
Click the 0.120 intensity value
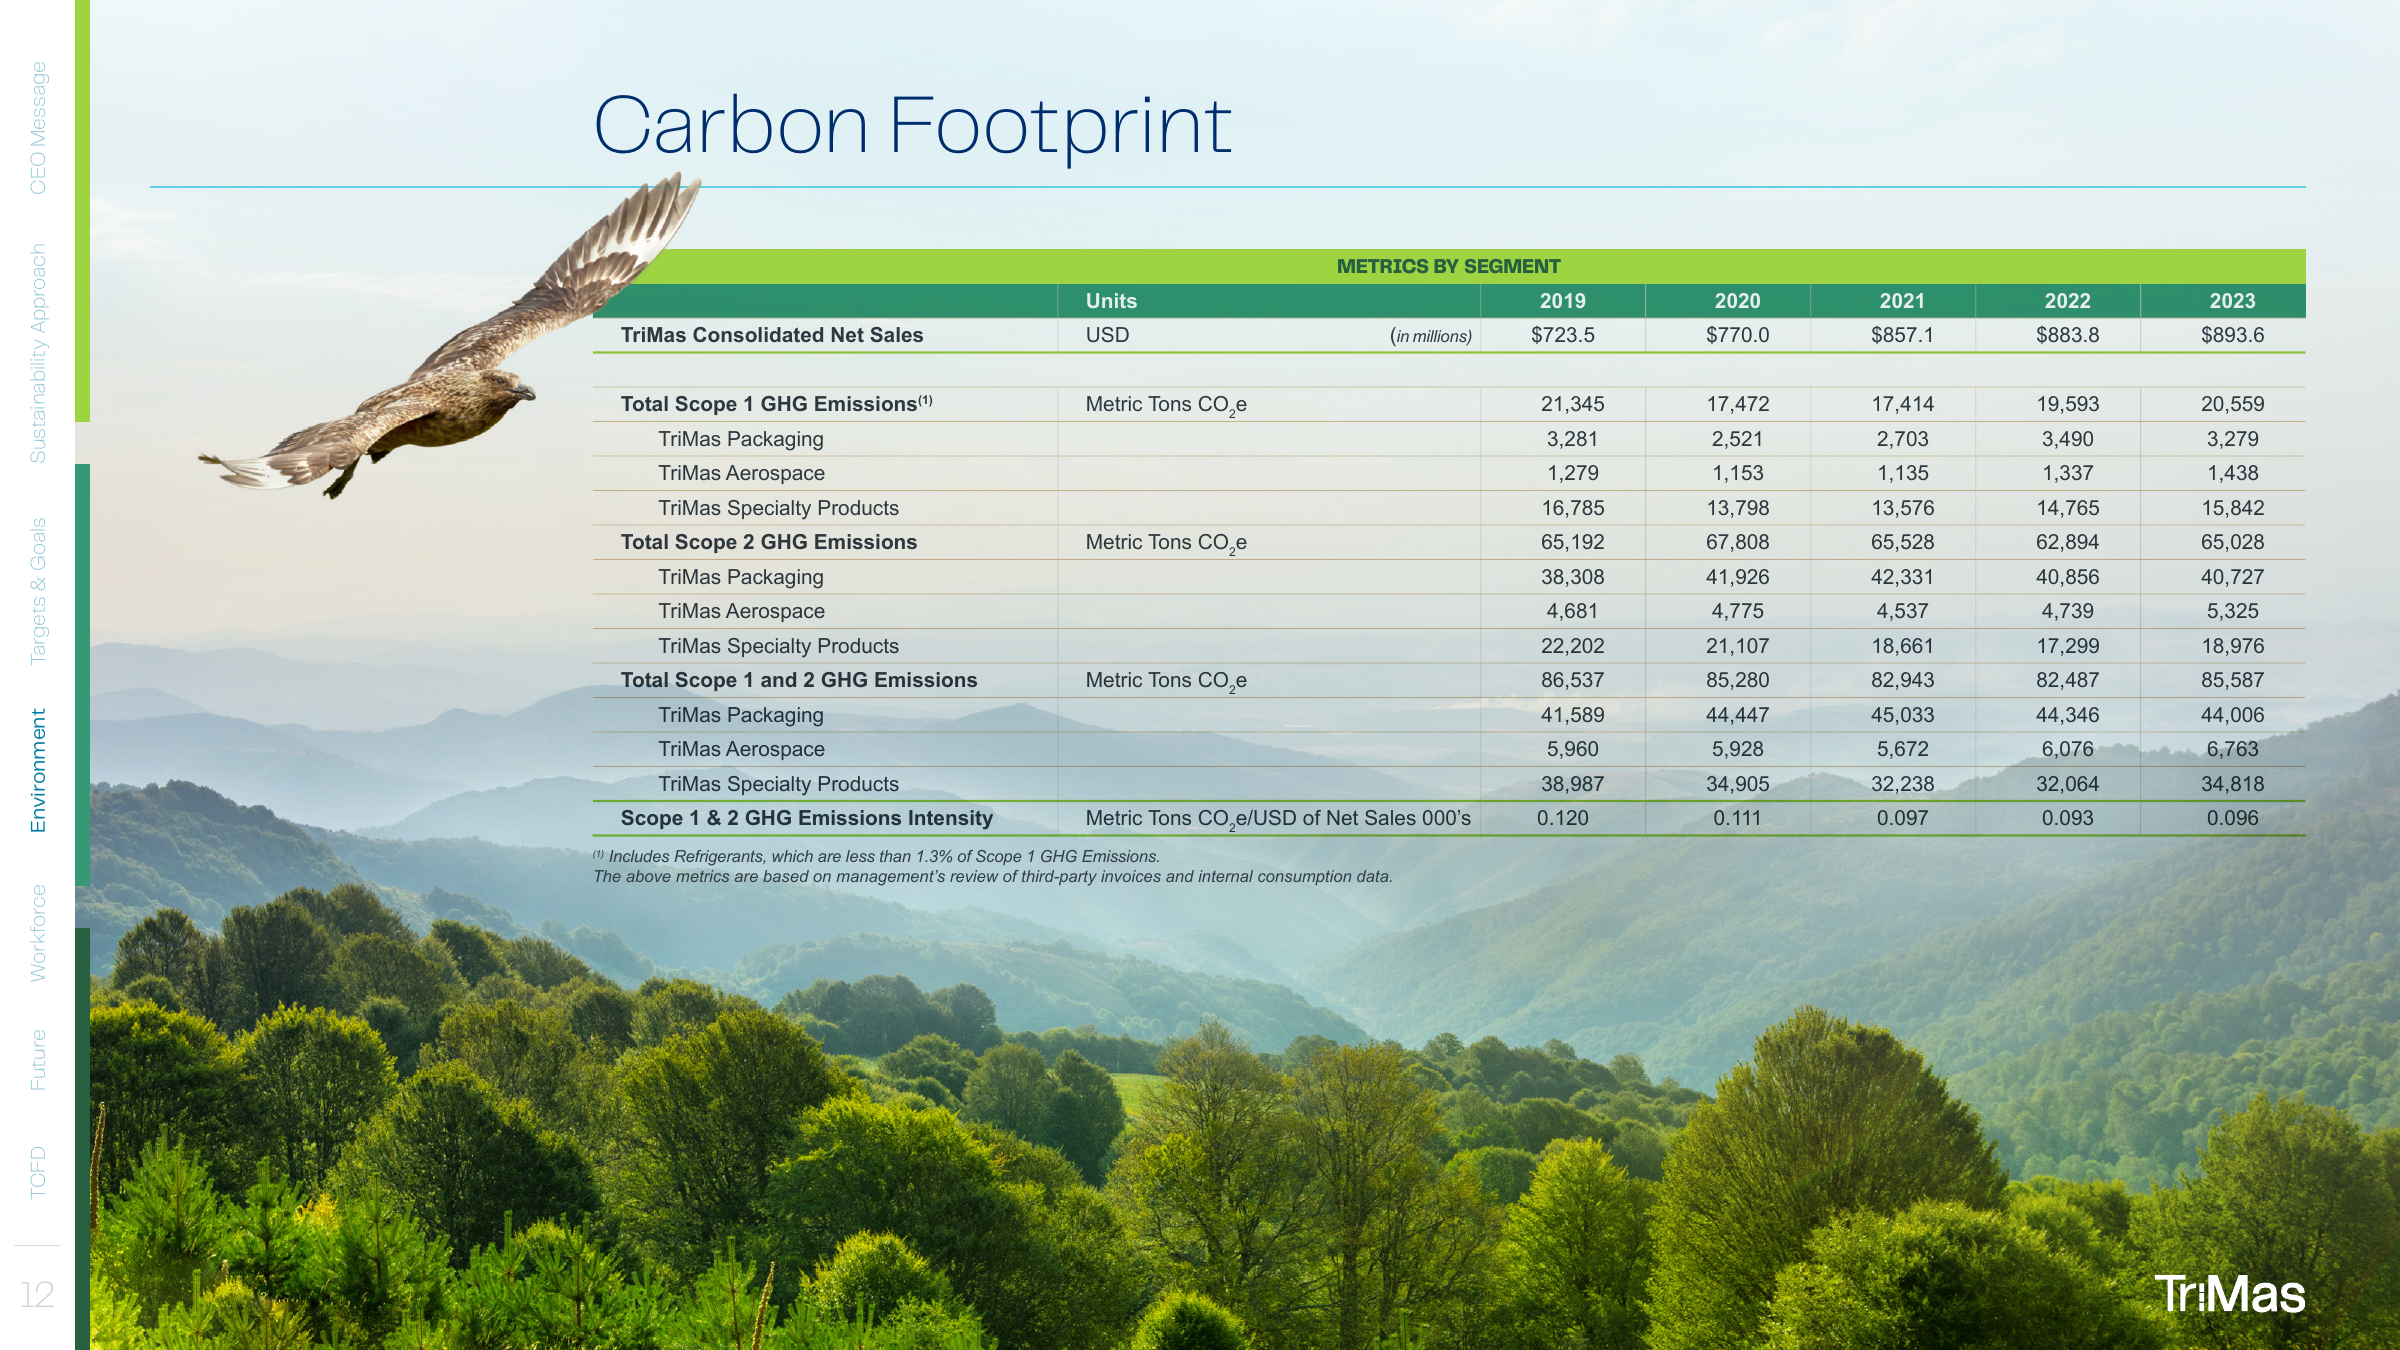[x=1562, y=818]
